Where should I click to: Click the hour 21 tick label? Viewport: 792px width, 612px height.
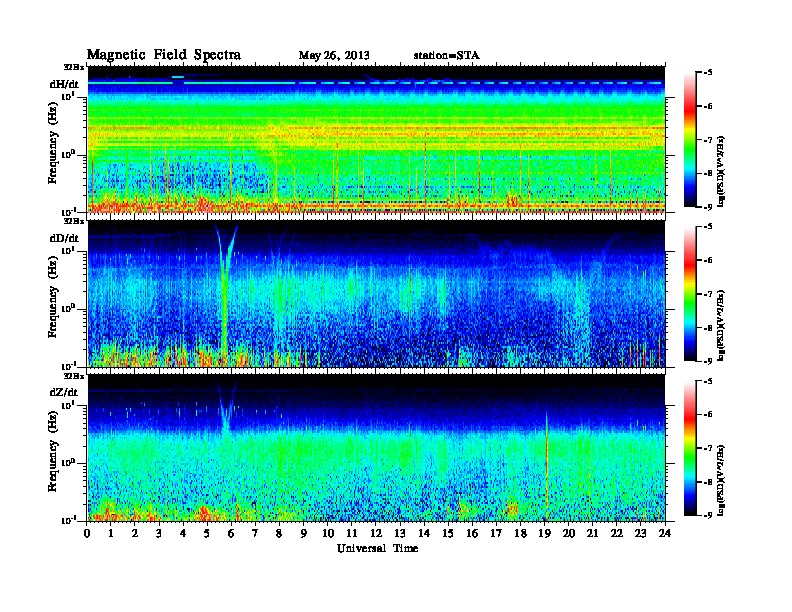(592, 533)
